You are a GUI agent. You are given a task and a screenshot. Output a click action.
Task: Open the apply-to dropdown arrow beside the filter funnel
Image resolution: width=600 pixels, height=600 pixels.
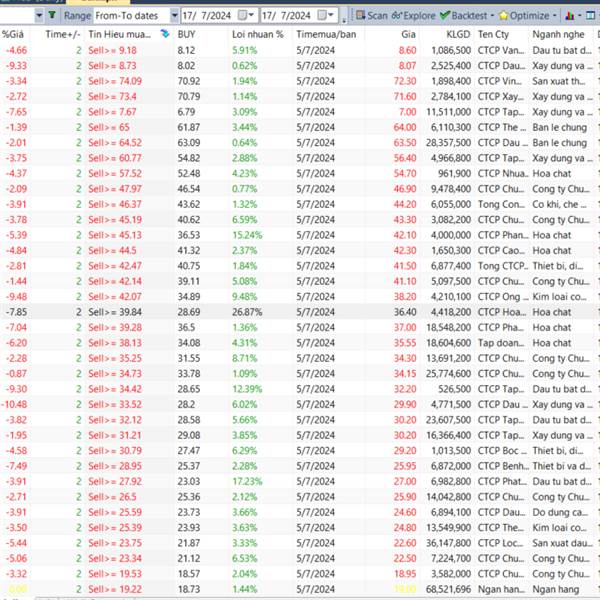tap(39, 16)
